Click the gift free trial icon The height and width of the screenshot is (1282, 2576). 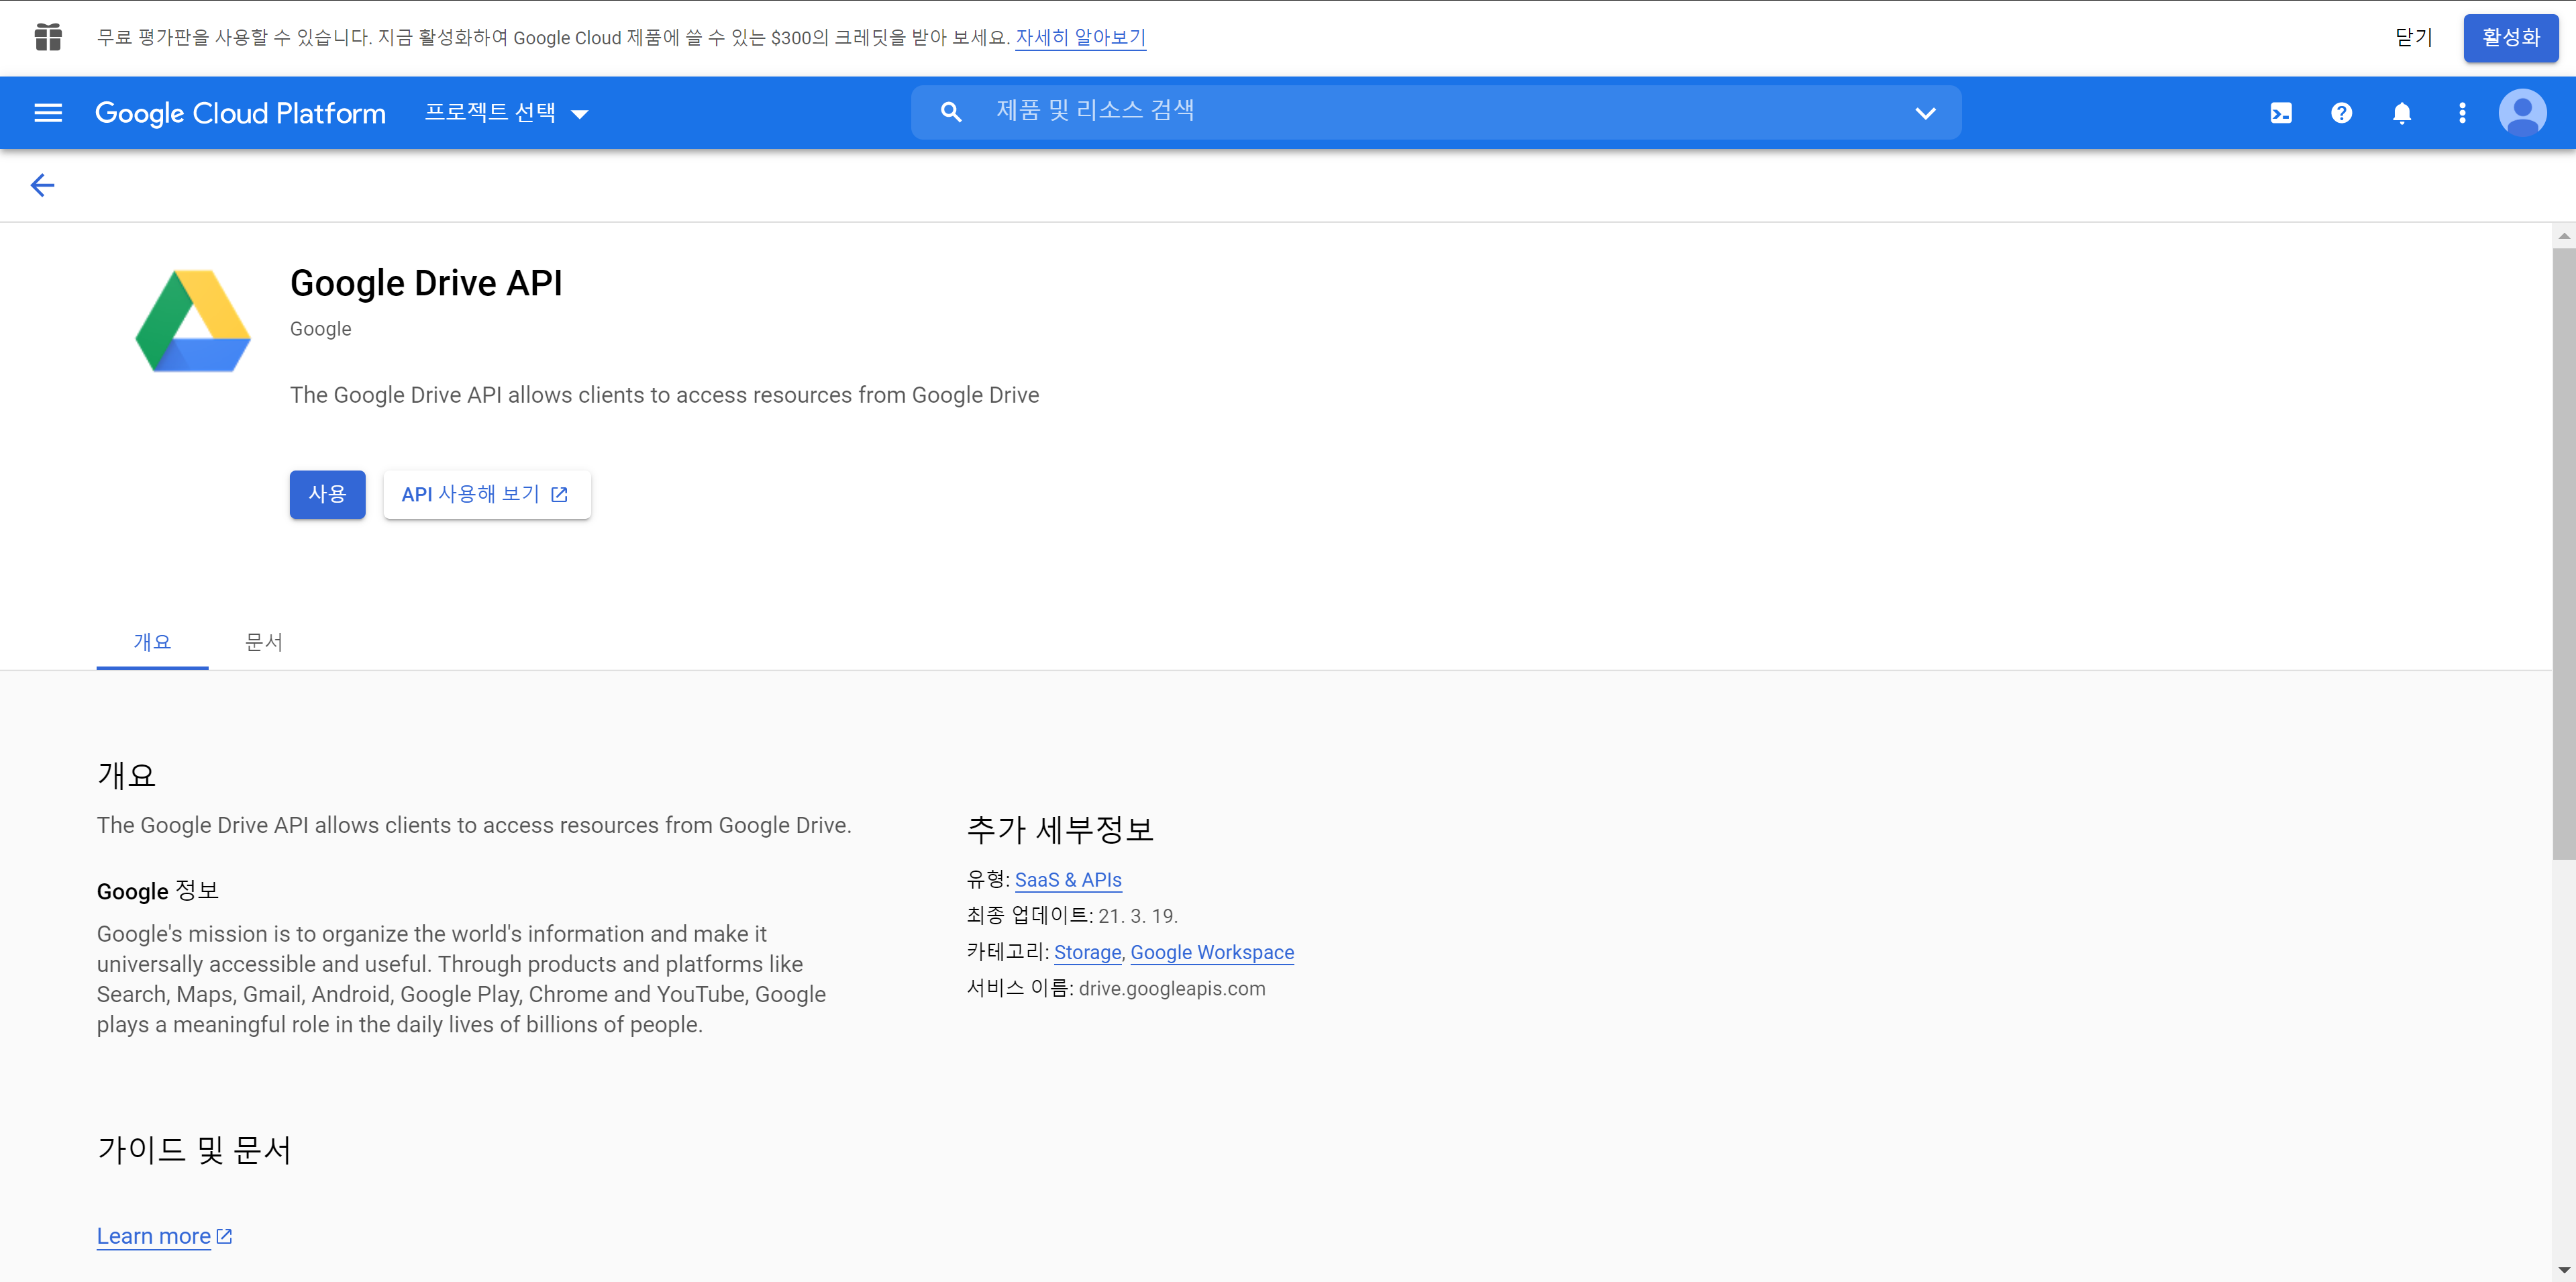click(48, 37)
